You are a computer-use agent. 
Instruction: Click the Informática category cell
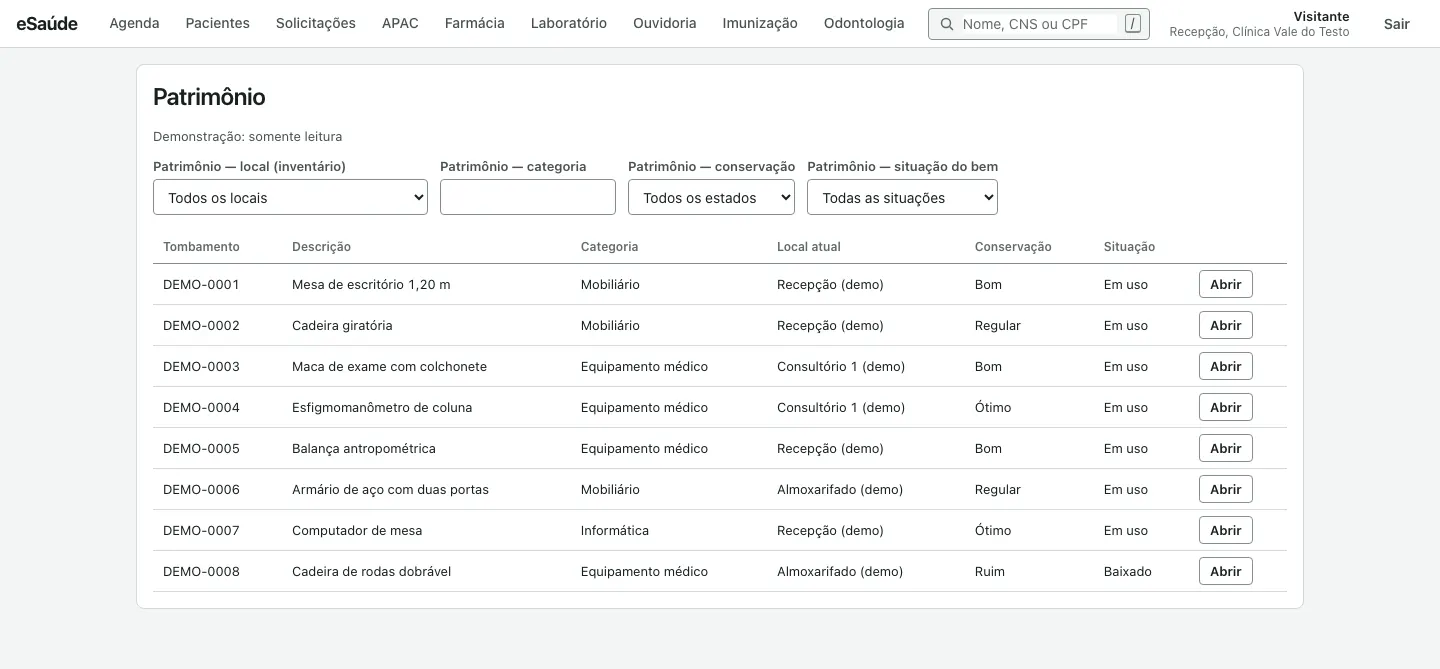(x=615, y=530)
